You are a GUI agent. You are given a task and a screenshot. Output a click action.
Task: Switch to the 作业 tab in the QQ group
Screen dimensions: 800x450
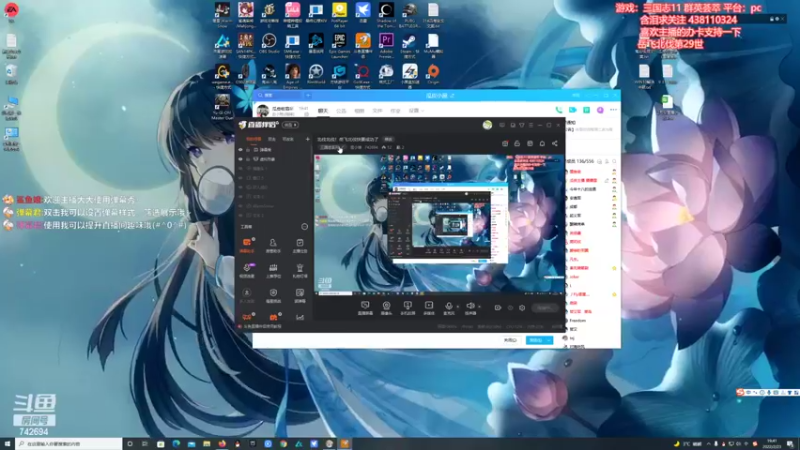tap(395, 110)
